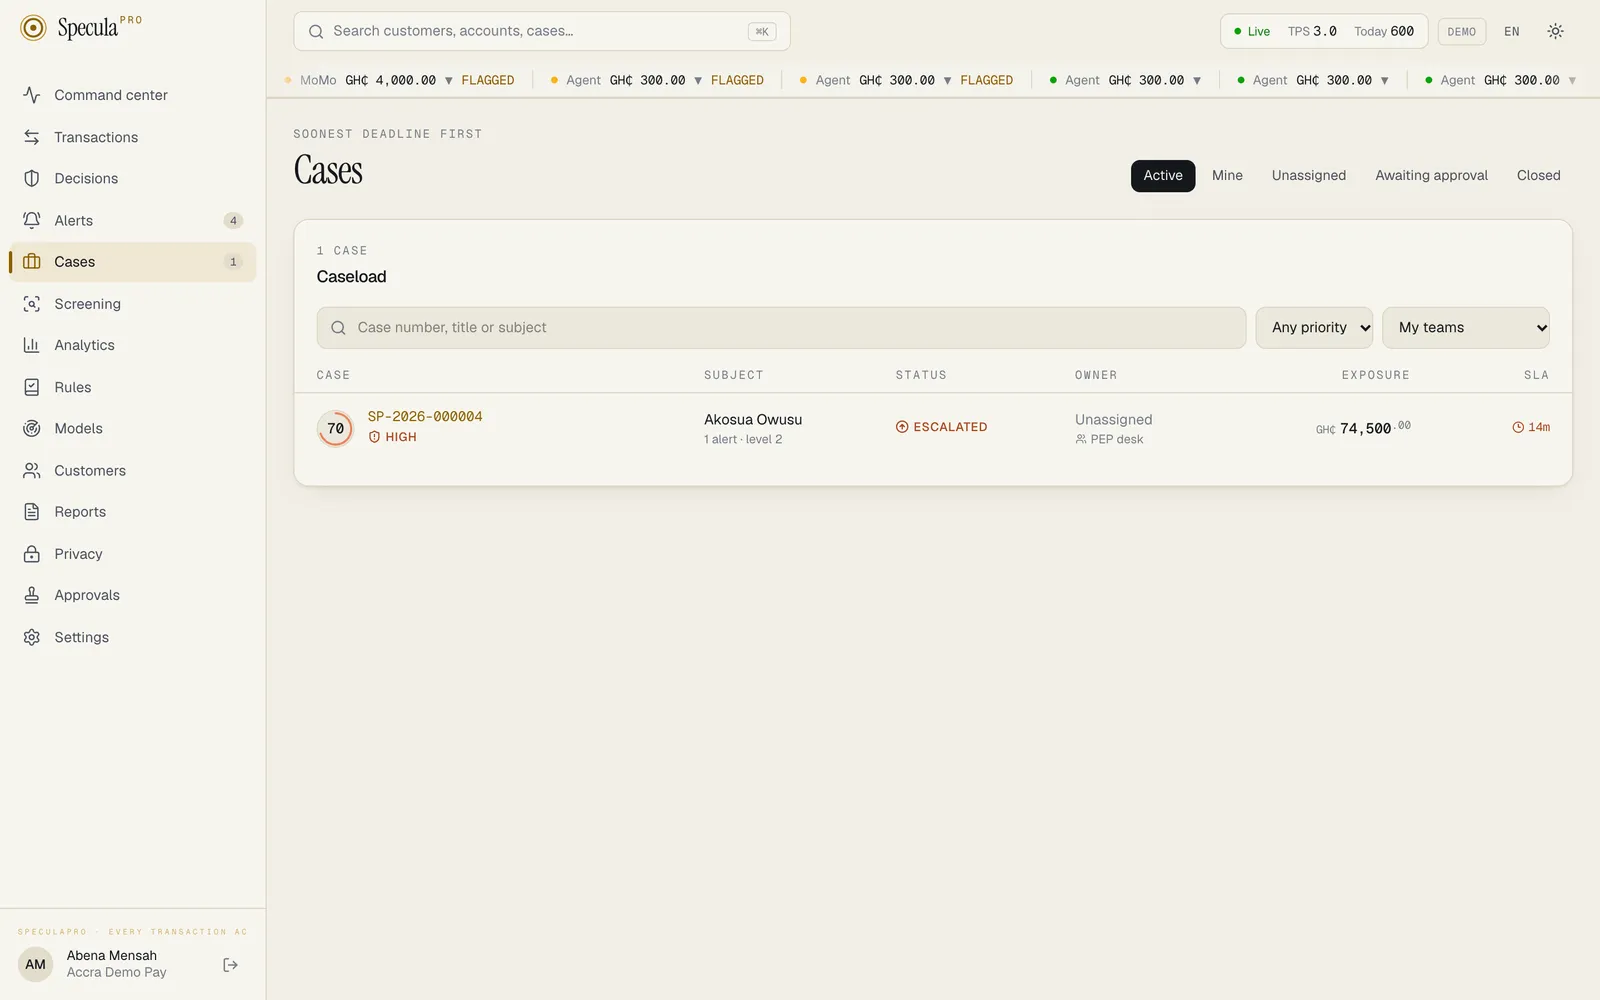
Task: Open case SP-2026-000004
Action: pyautogui.click(x=425, y=416)
